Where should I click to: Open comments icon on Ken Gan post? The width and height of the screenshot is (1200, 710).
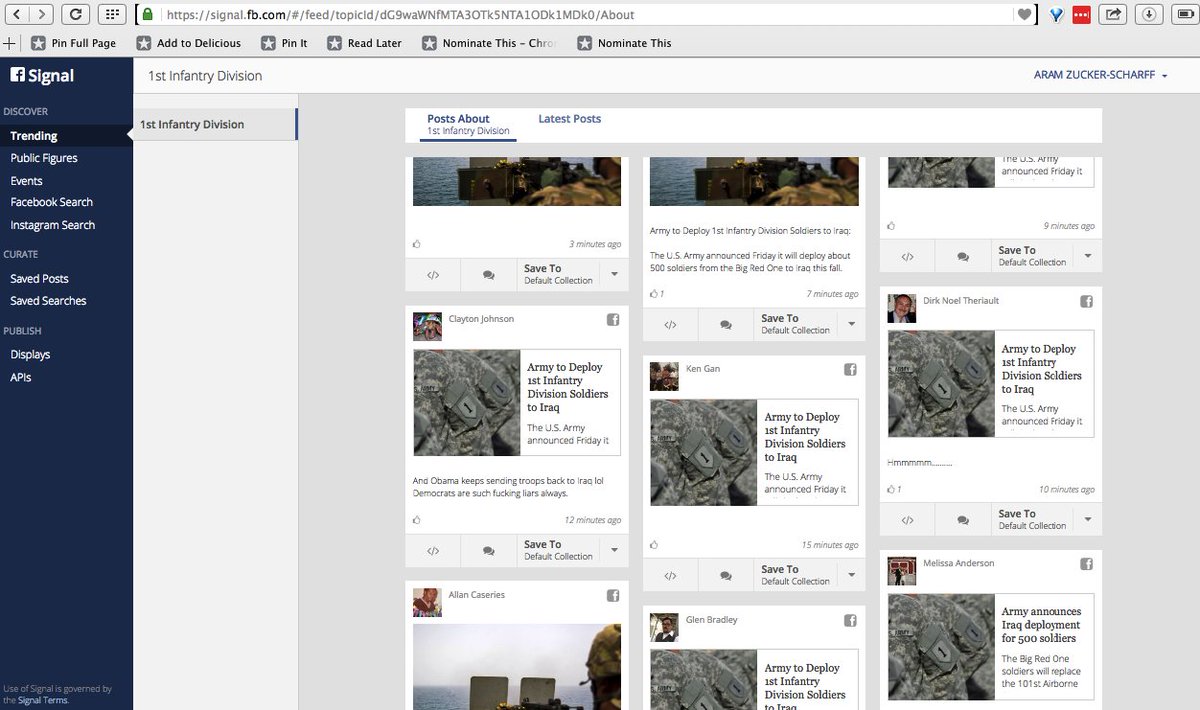pyautogui.click(x=725, y=576)
